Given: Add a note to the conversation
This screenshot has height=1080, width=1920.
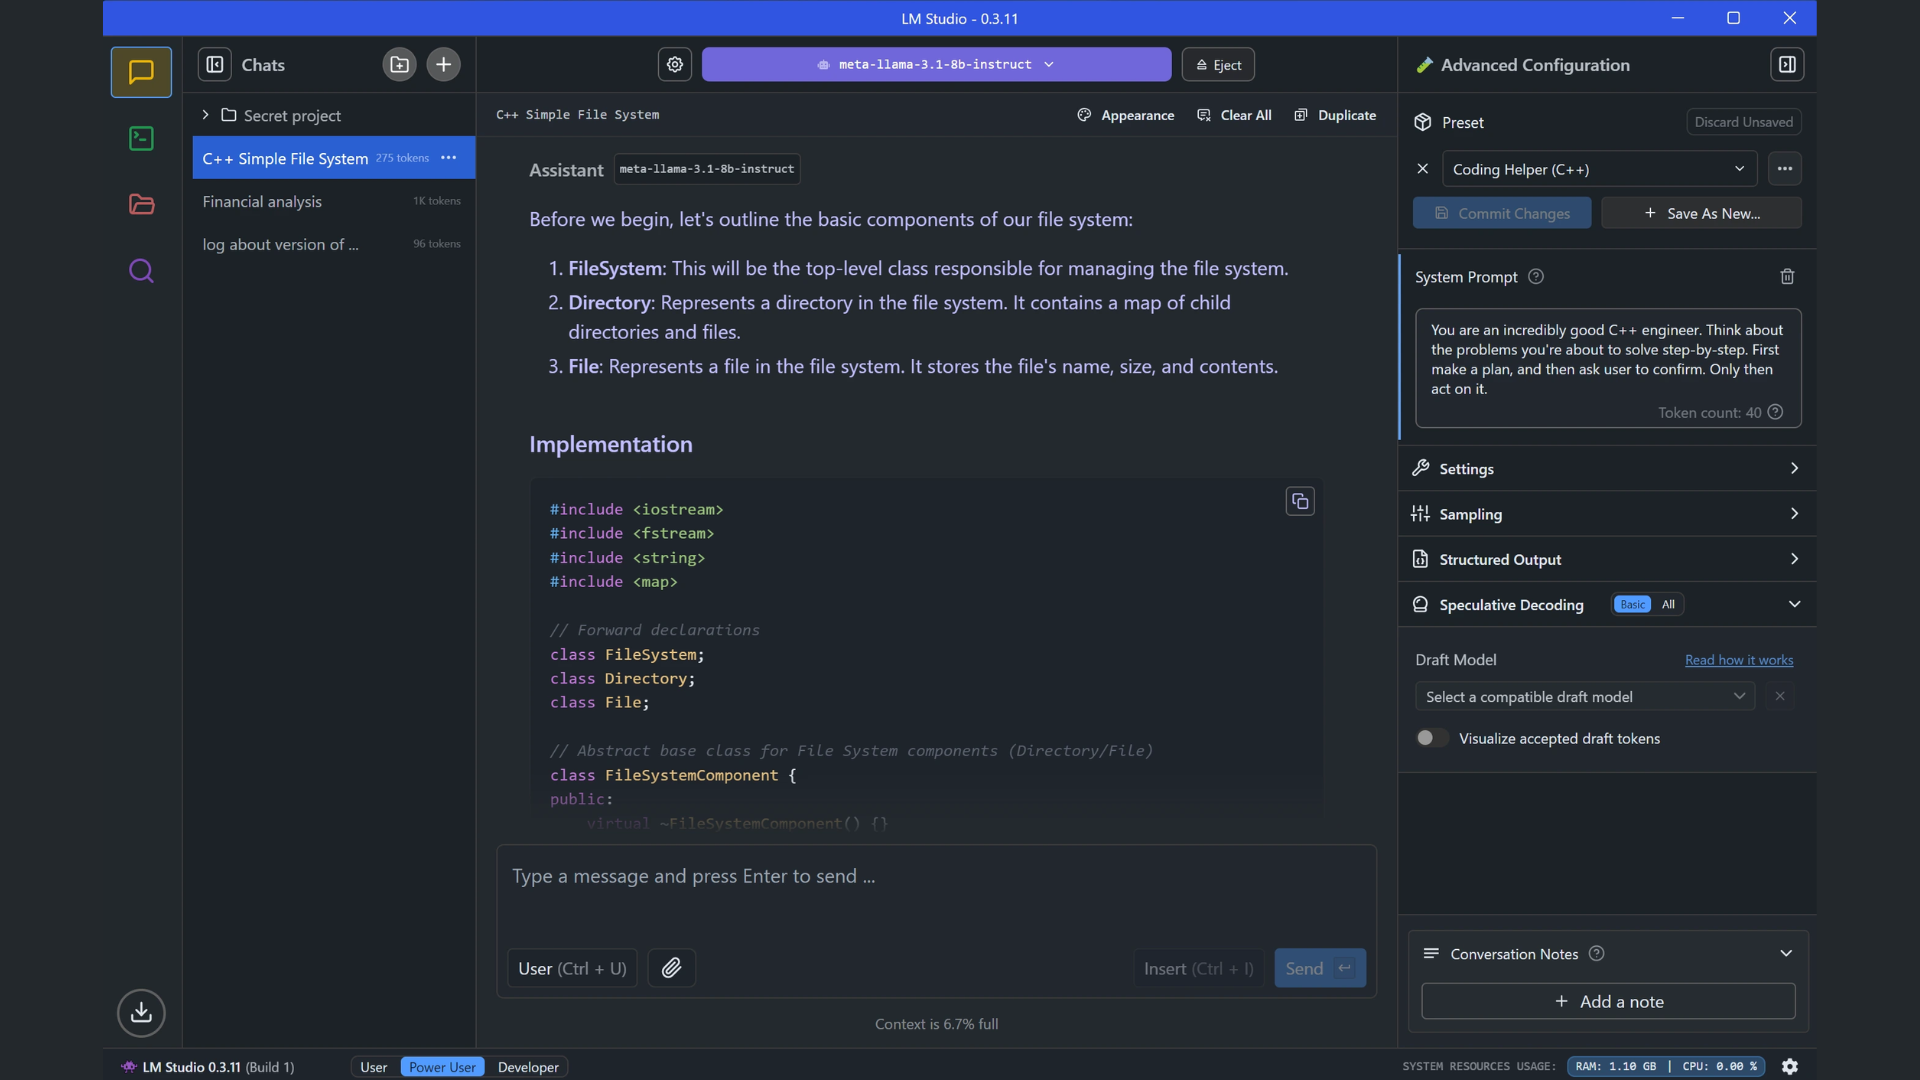Looking at the screenshot, I should [x=1608, y=1001].
